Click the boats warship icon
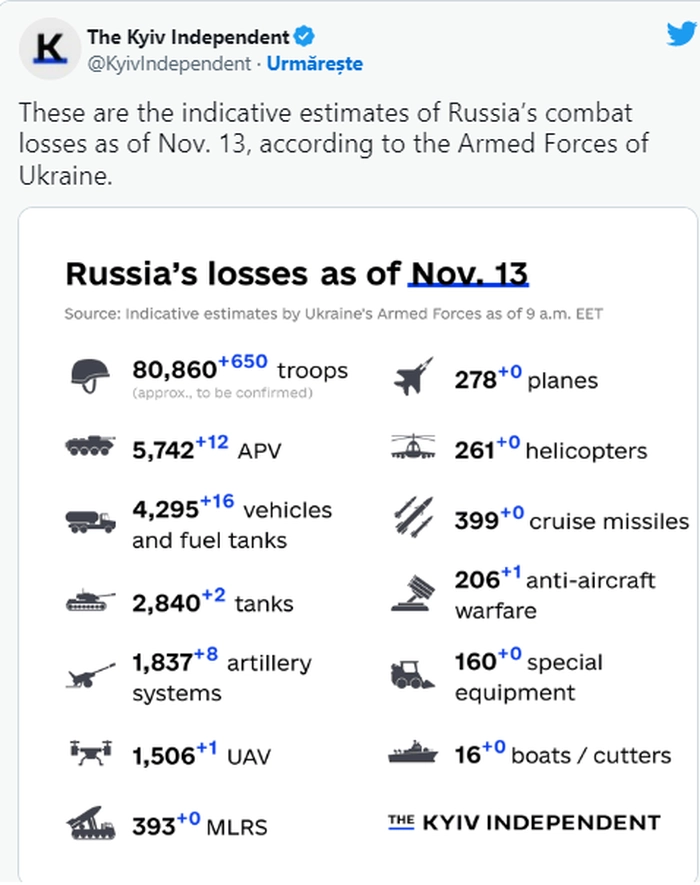 click(x=413, y=753)
